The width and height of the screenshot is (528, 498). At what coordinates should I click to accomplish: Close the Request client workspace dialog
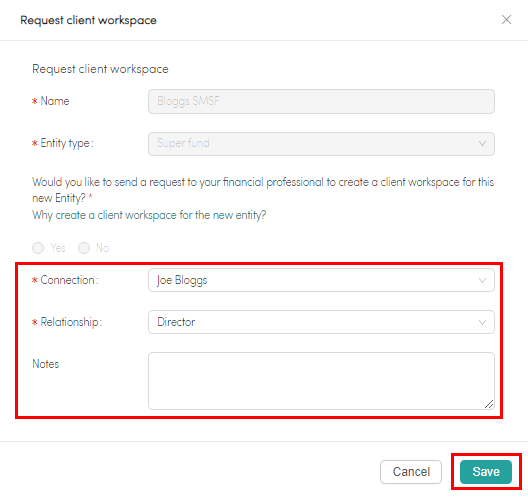(506, 20)
